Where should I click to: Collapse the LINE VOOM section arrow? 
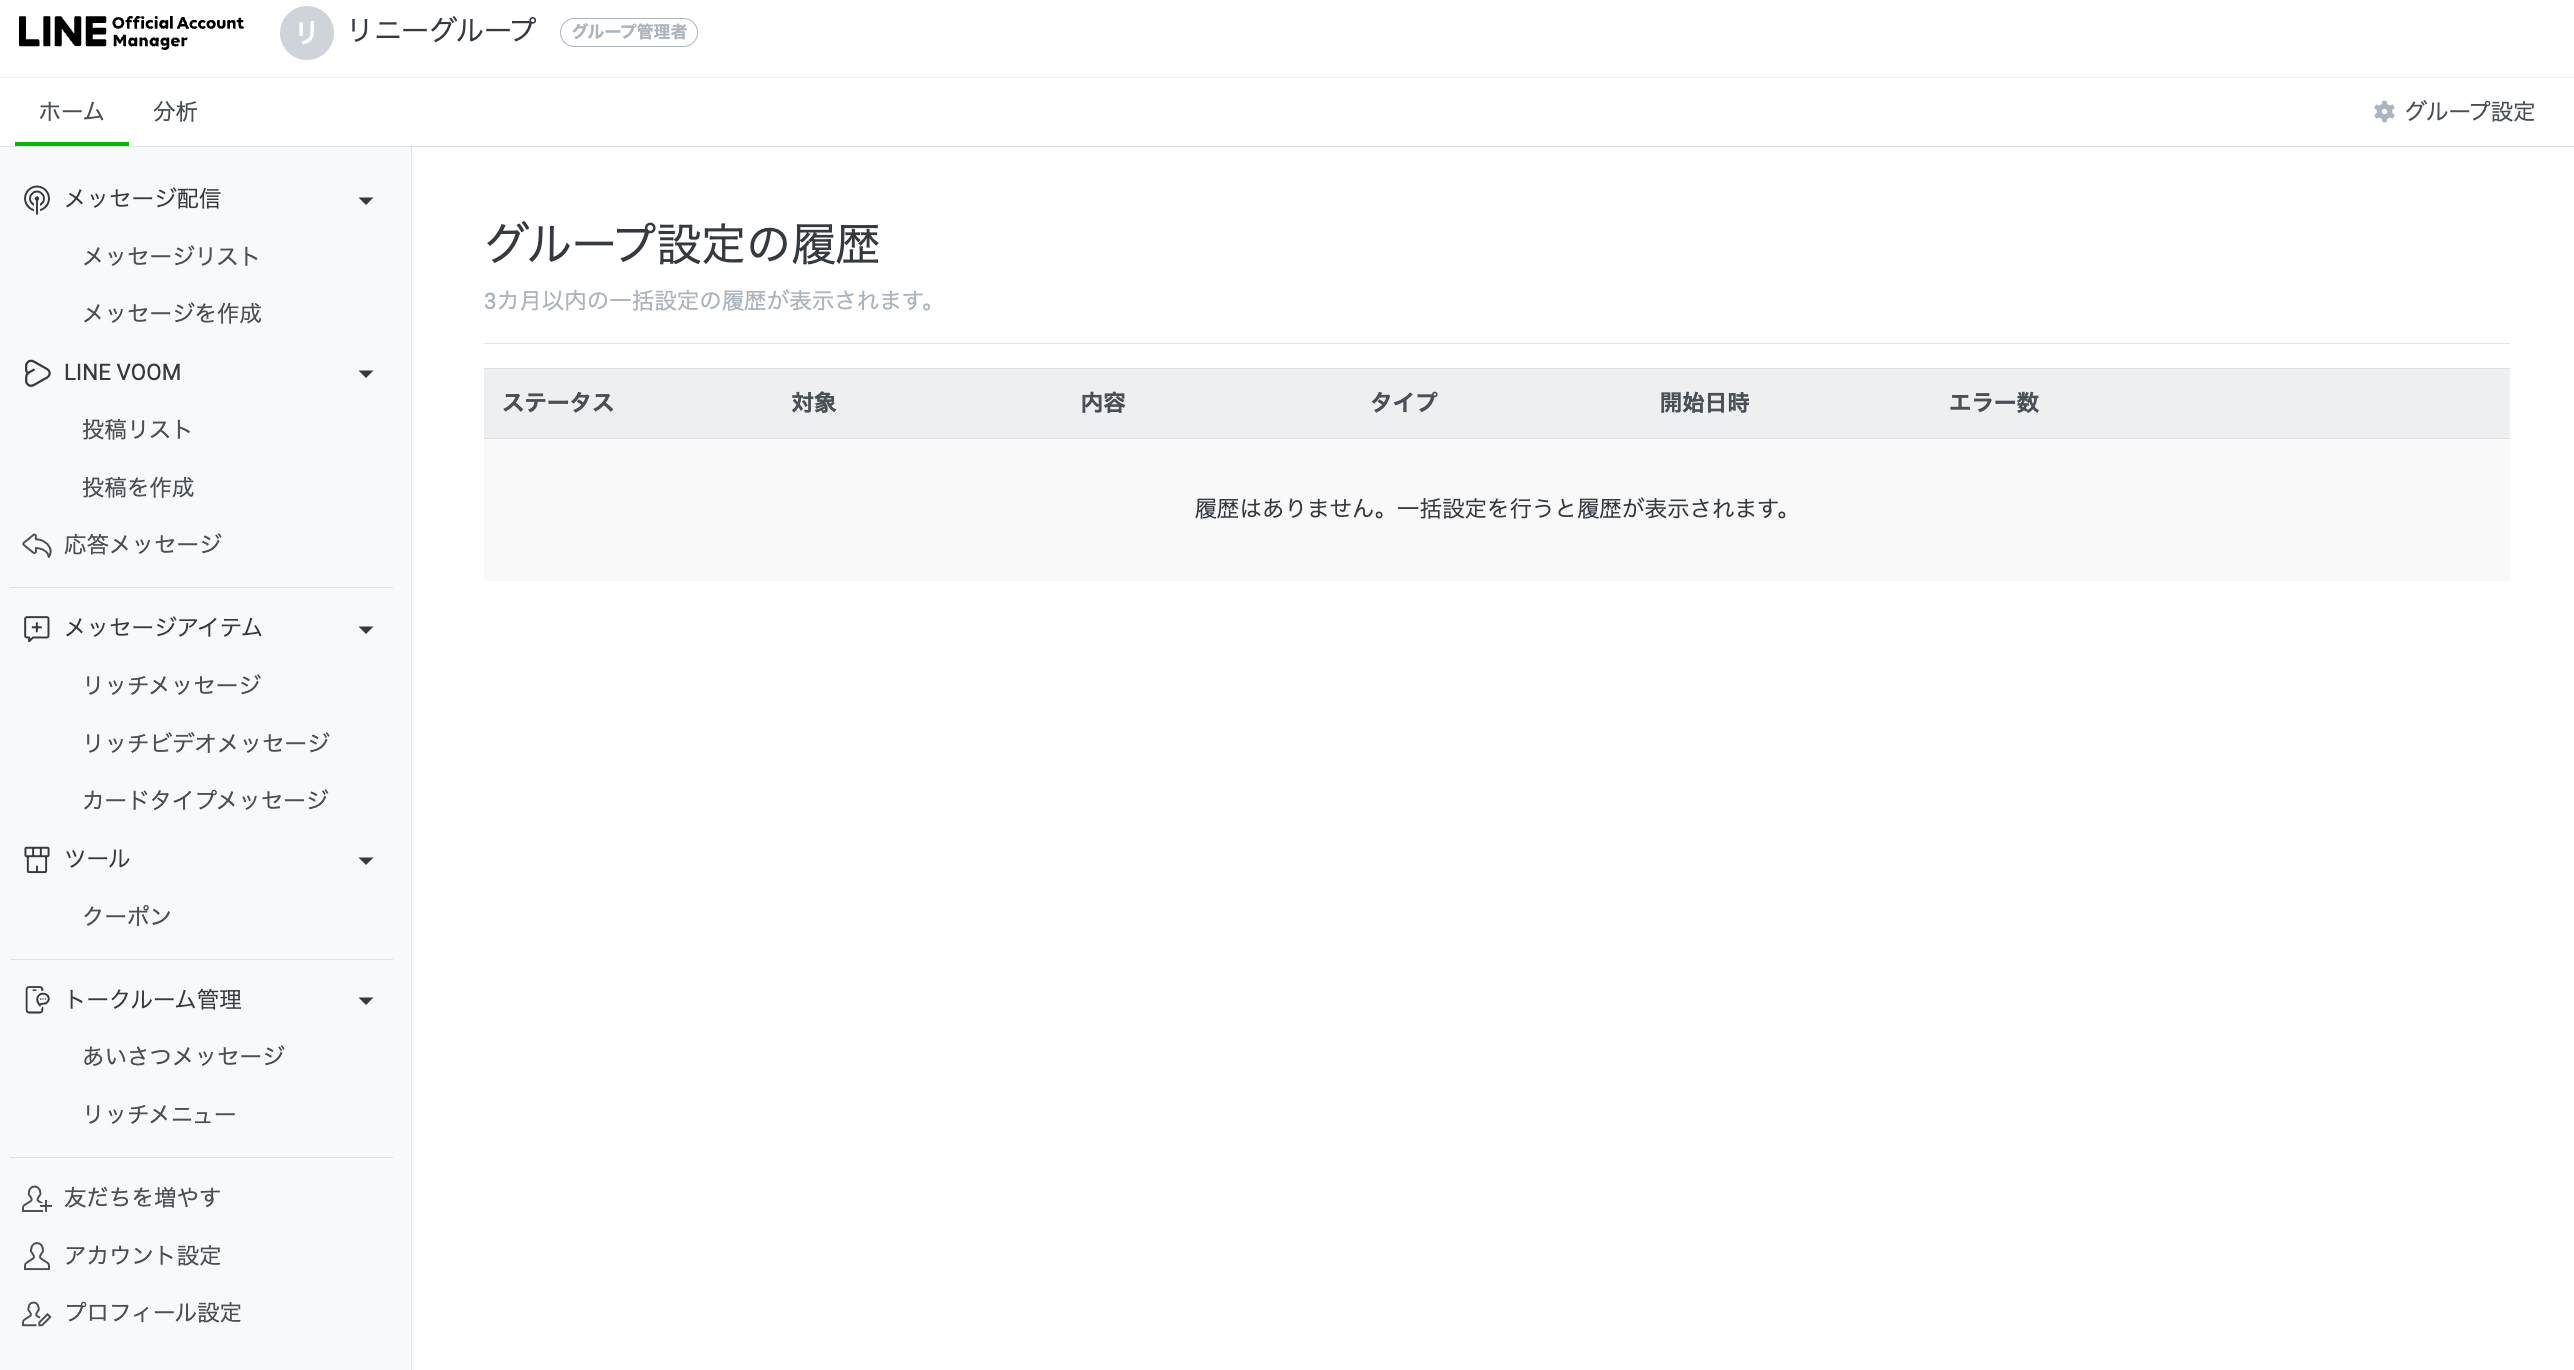click(x=366, y=374)
